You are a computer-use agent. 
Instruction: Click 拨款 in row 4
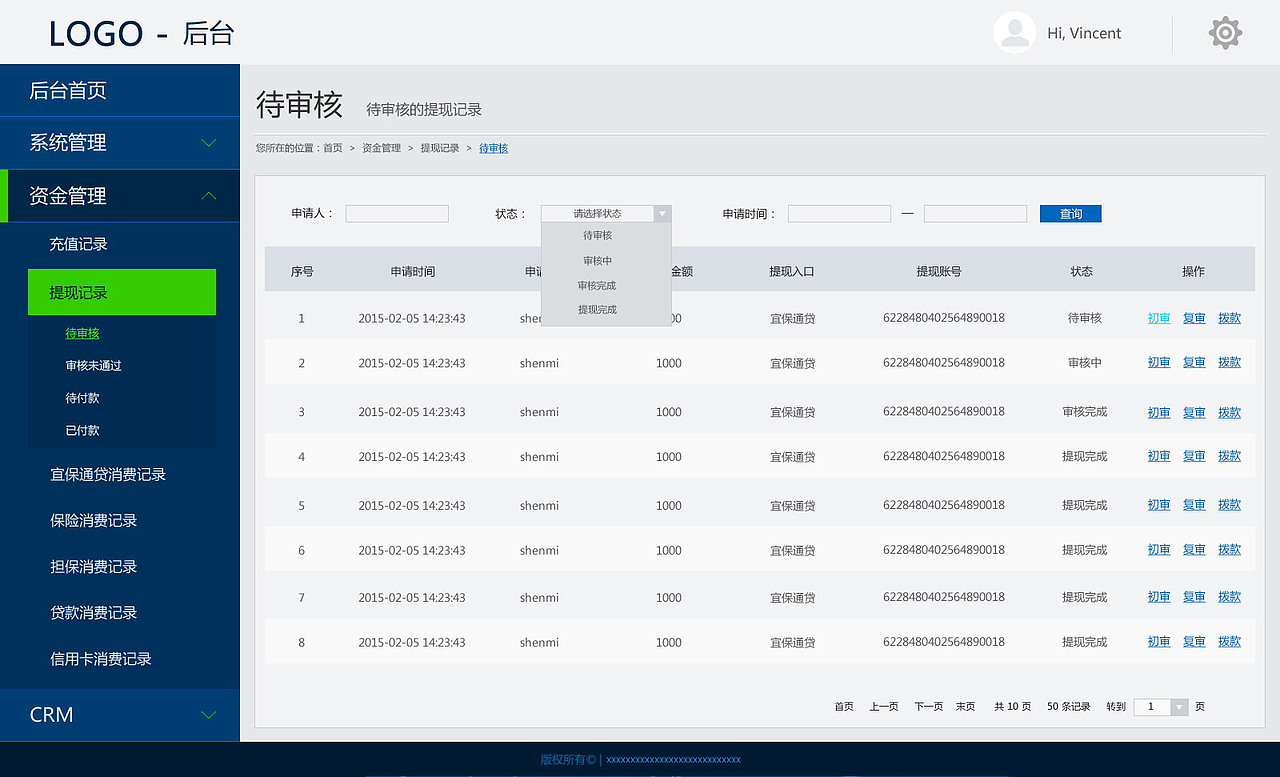(x=1229, y=456)
